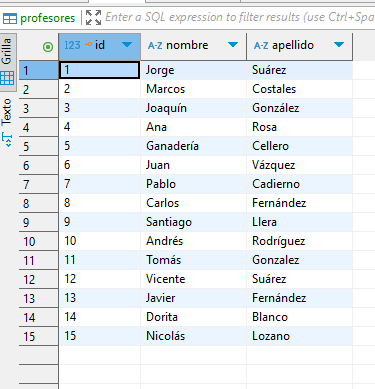Click the nombre cell Marcos
The image size is (375, 389).
point(193,89)
